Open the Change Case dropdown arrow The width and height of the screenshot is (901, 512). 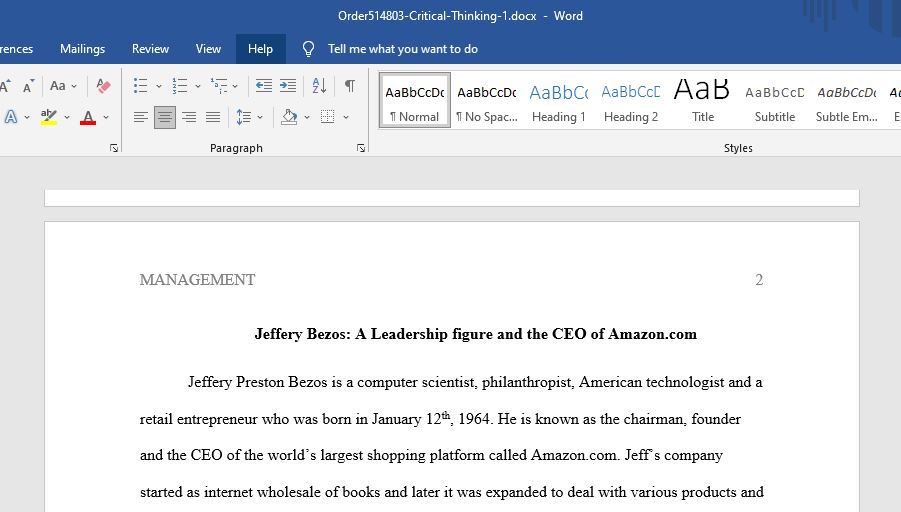(x=74, y=86)
